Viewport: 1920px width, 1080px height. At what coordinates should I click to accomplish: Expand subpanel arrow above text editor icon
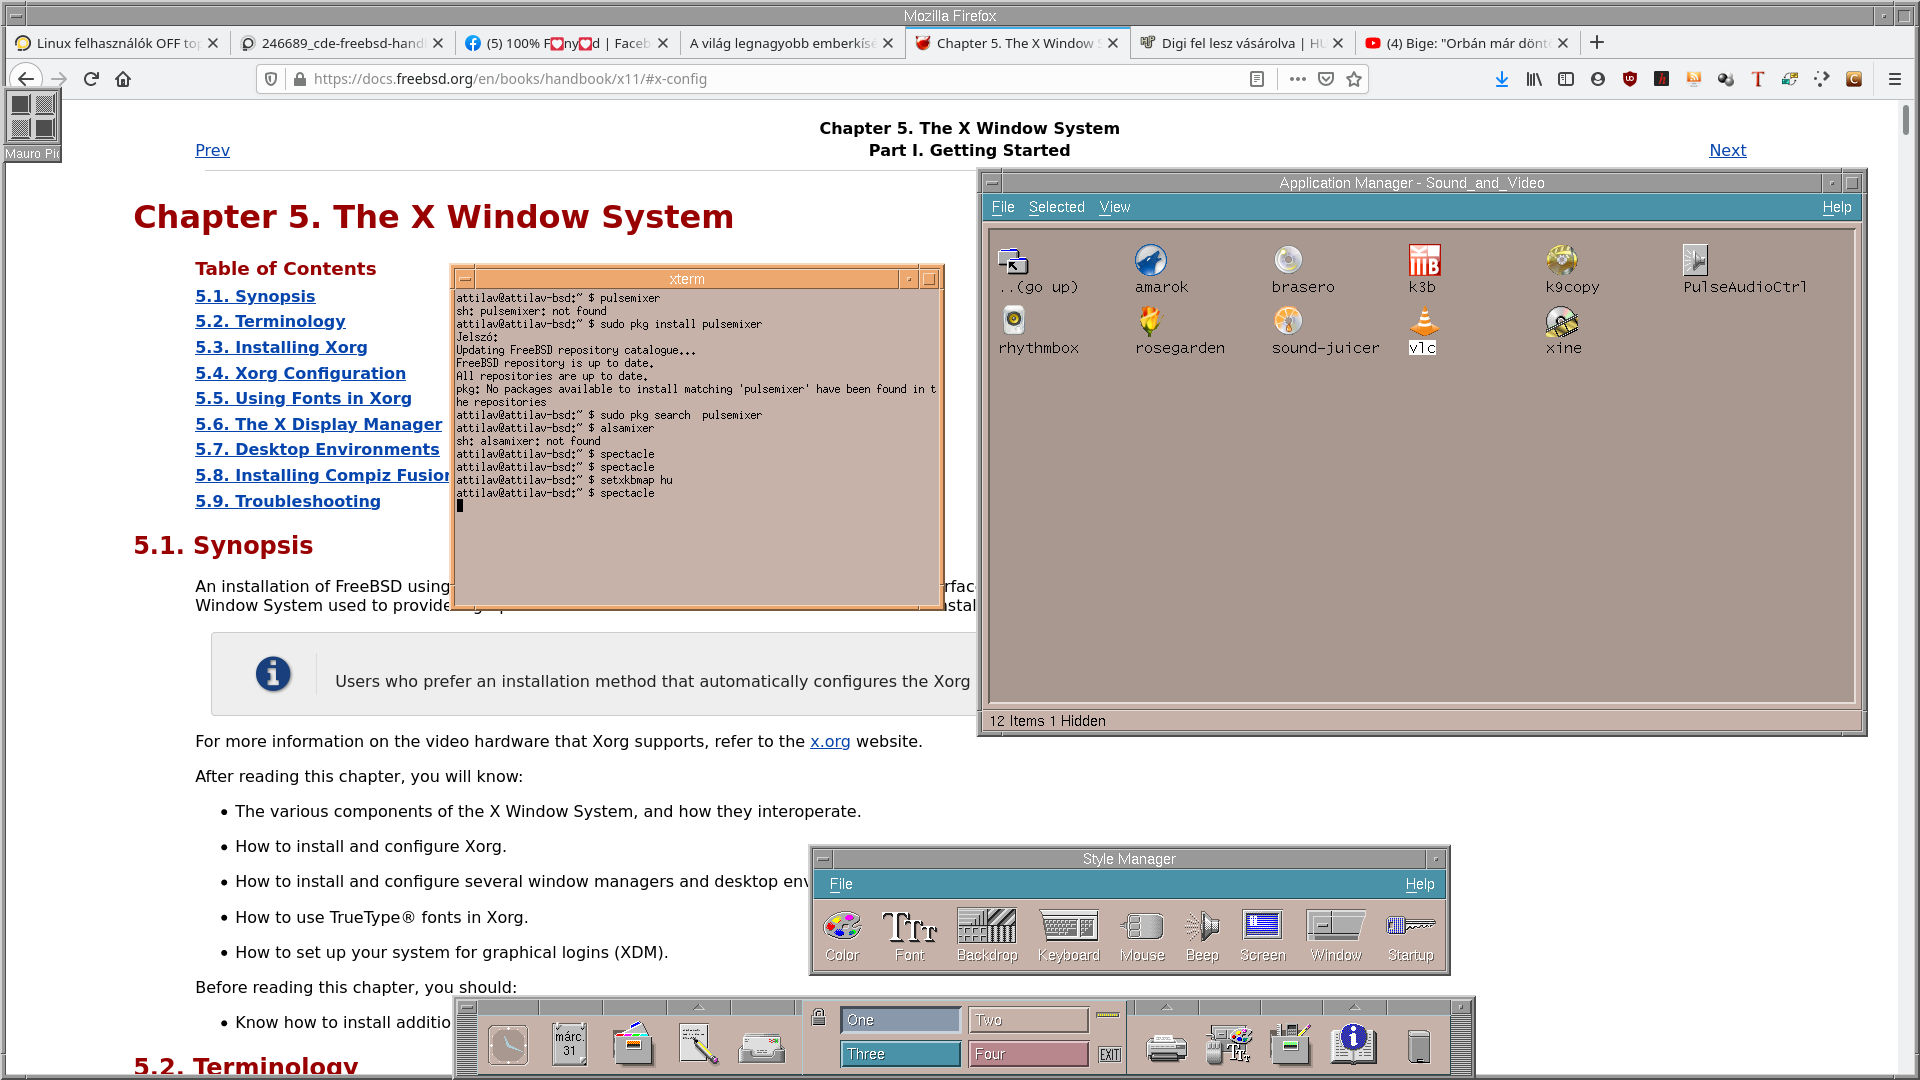pyautogui.click(x=699, y=1007)
